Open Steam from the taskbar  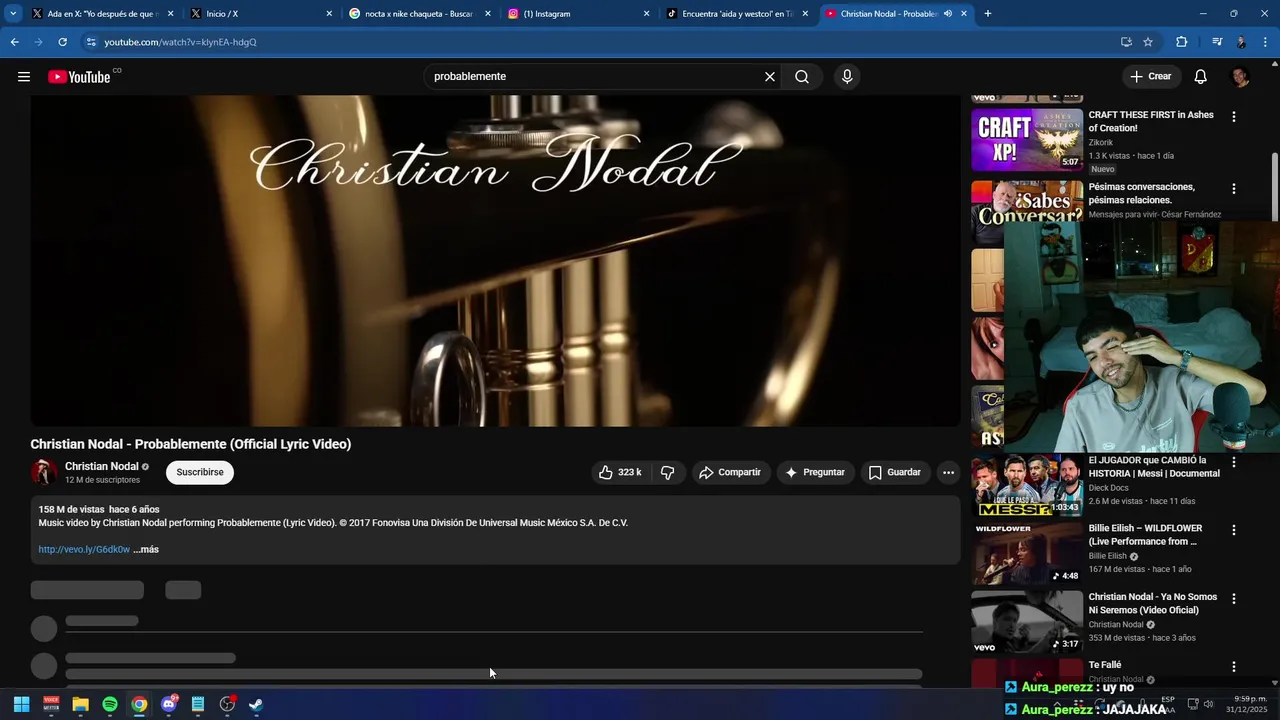(x=256, y=704)
